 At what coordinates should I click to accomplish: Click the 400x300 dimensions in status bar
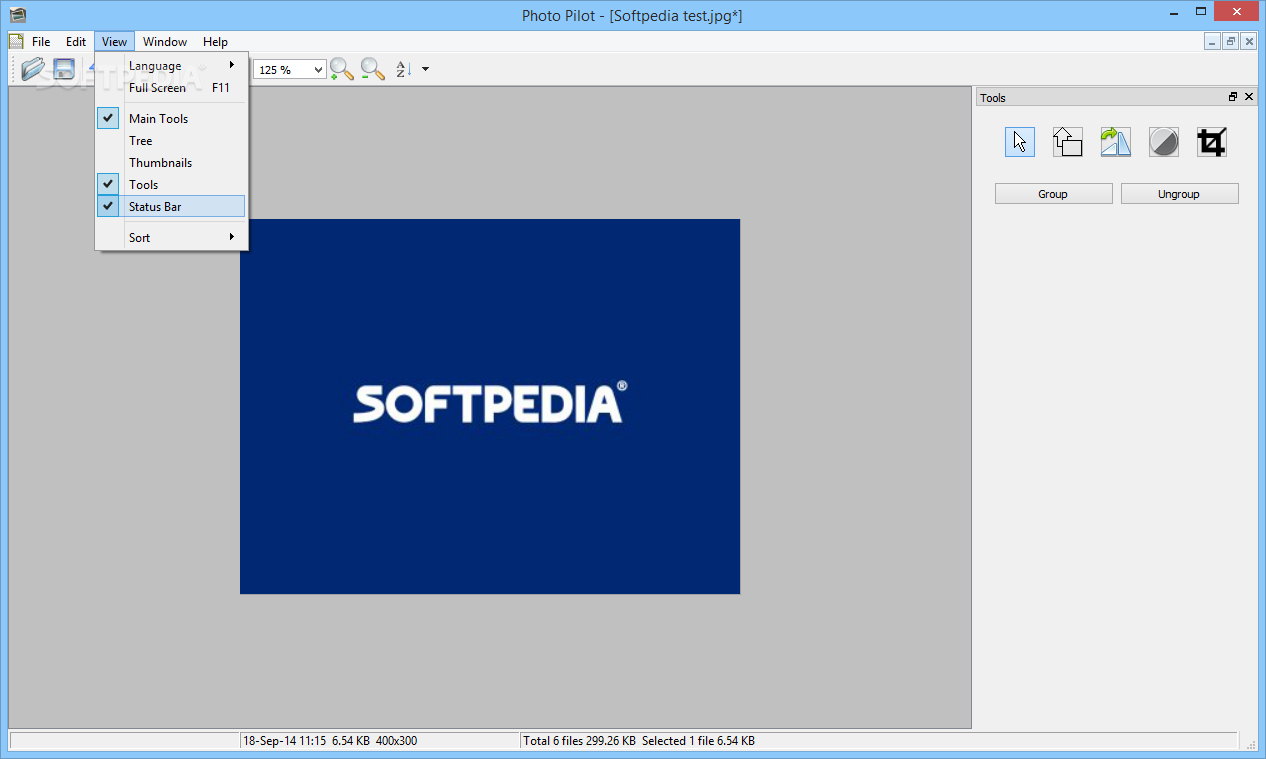(x=396, y=741)
